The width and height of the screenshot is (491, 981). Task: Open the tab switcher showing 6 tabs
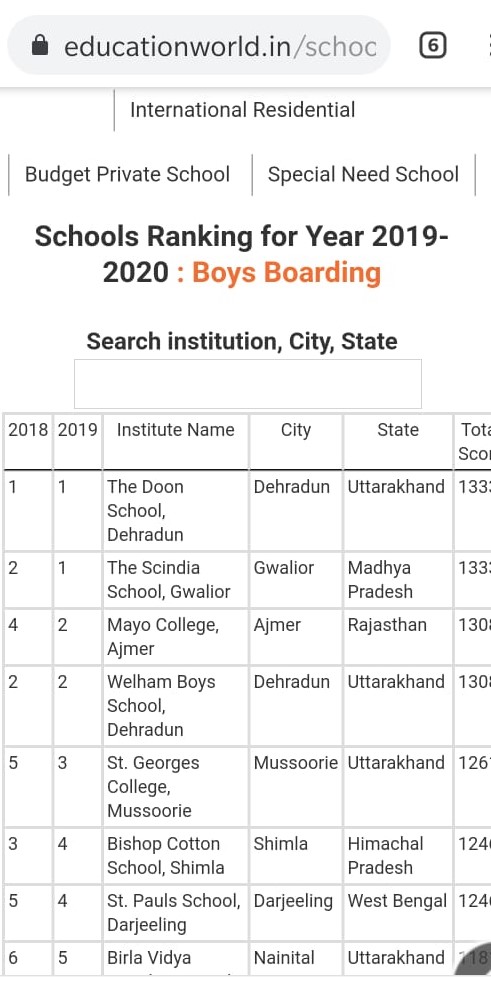(x=433, y=46)
